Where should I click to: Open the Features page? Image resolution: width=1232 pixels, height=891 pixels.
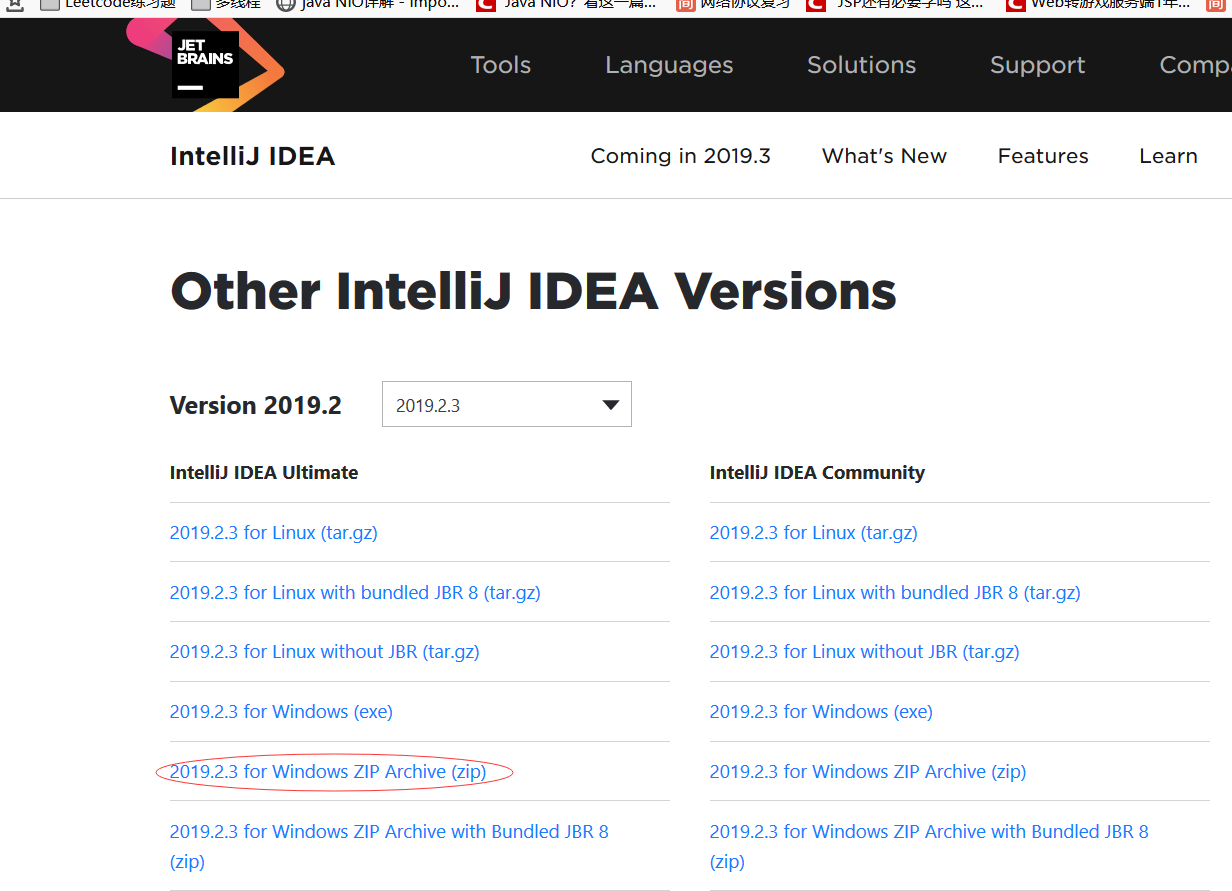[x=1043, y=156]
